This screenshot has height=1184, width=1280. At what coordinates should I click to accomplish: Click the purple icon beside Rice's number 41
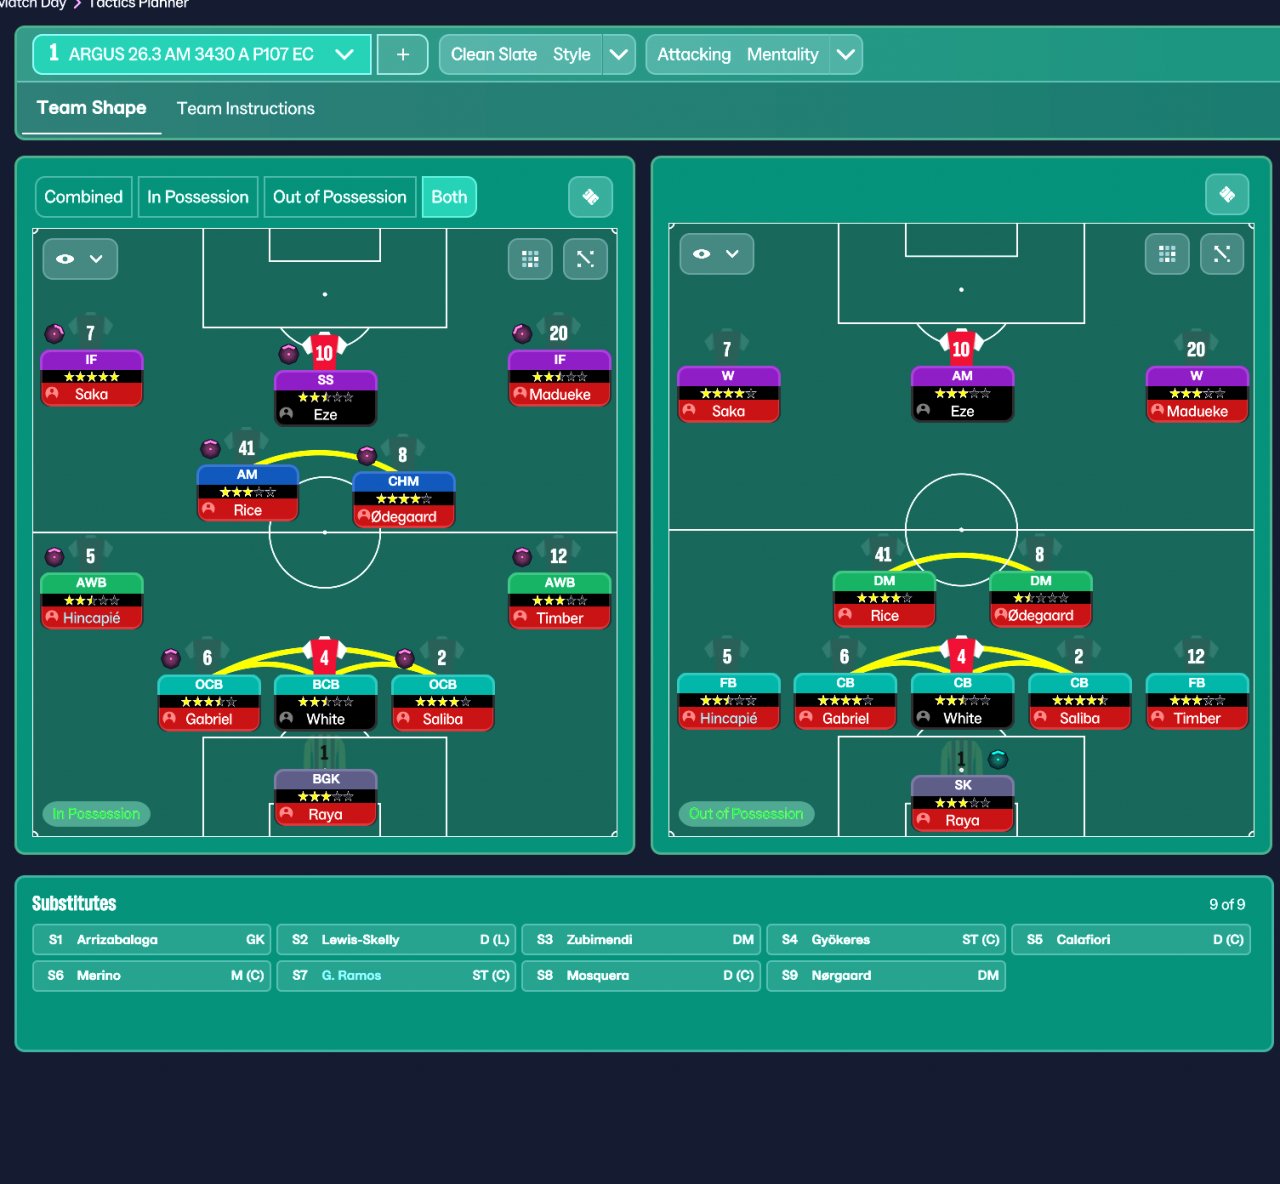pyautogui.click(x=210, y=448)
